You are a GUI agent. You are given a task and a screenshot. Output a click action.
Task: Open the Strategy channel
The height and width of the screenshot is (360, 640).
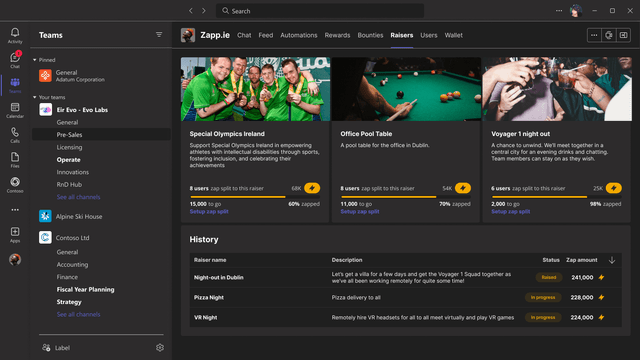tap(69, 302)
